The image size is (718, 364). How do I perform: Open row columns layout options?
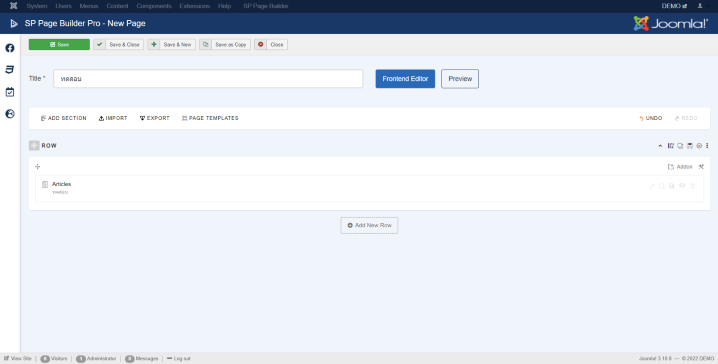670,146
